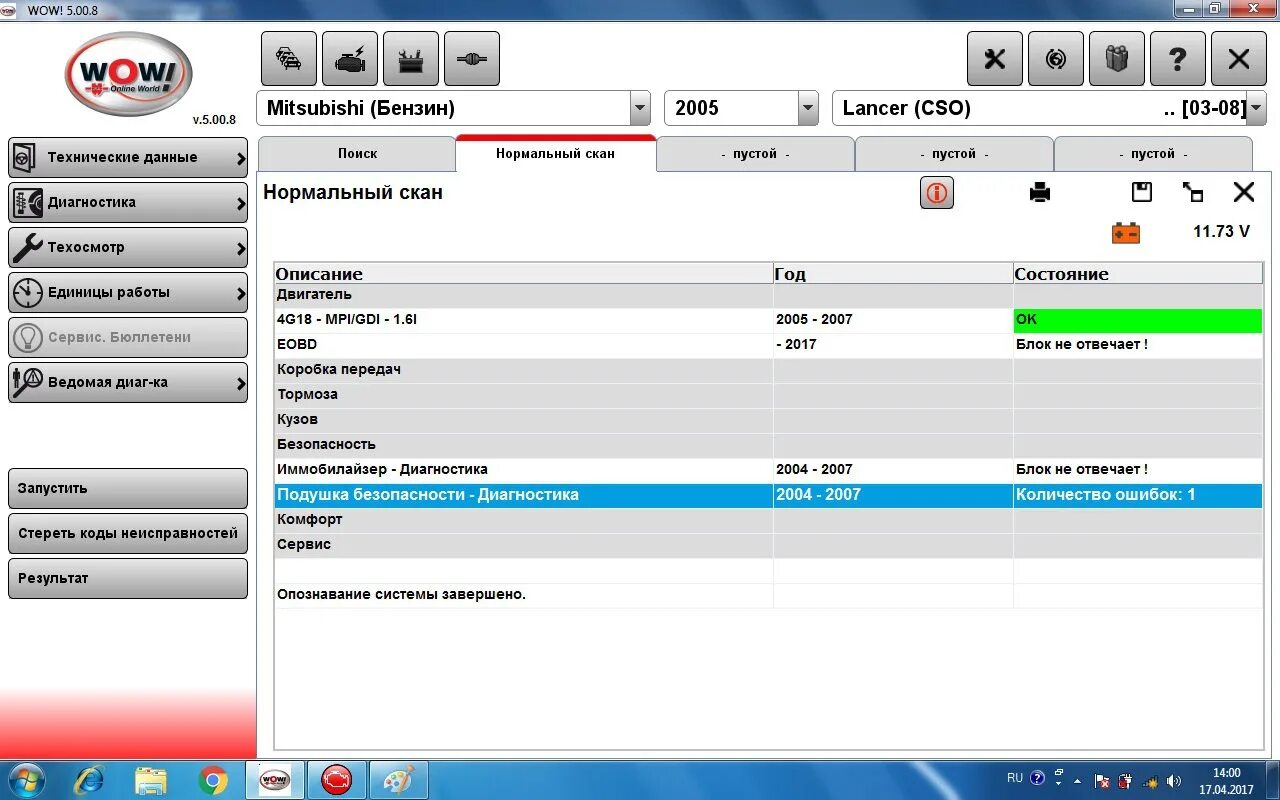Toggle full-size view of scan panel

tap(1193, 192)
